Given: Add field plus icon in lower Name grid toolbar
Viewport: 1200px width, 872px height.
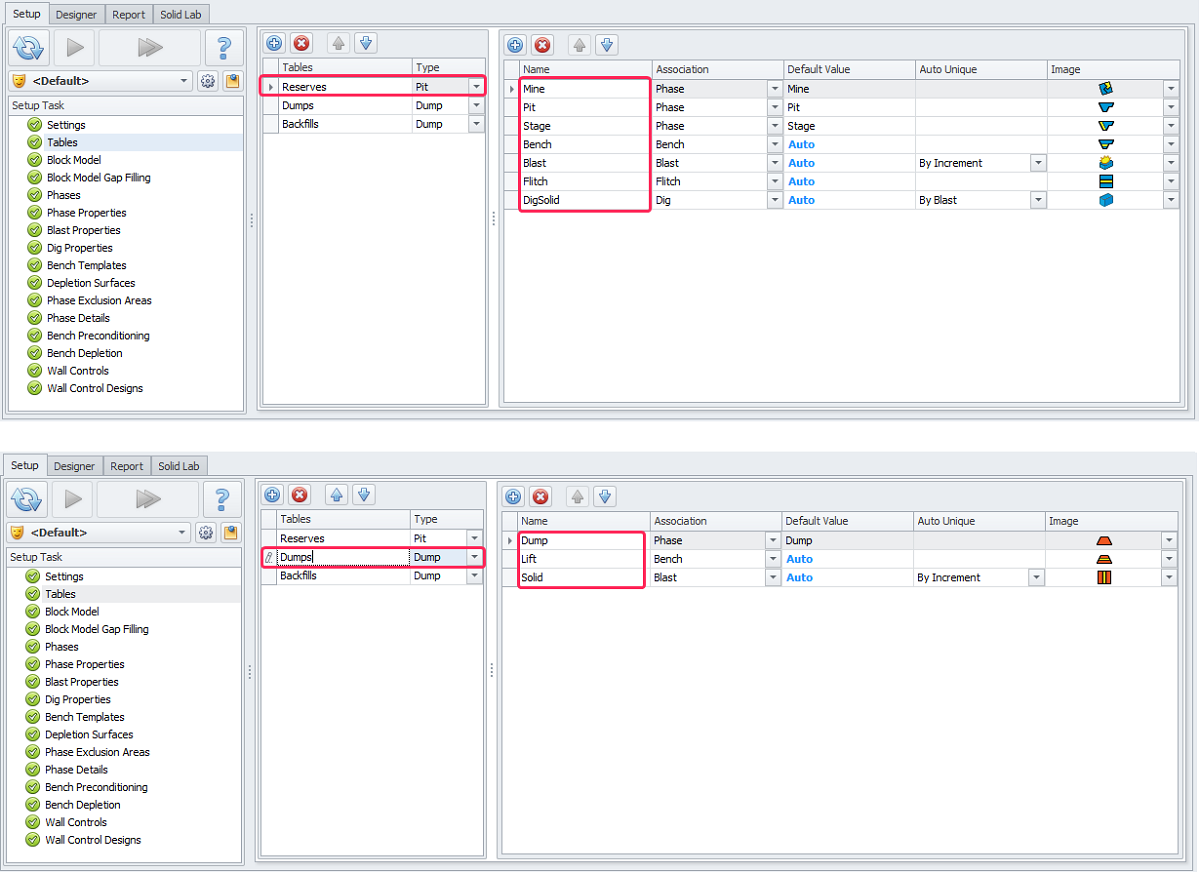Looking at the screenshot, I should point(514,496).
